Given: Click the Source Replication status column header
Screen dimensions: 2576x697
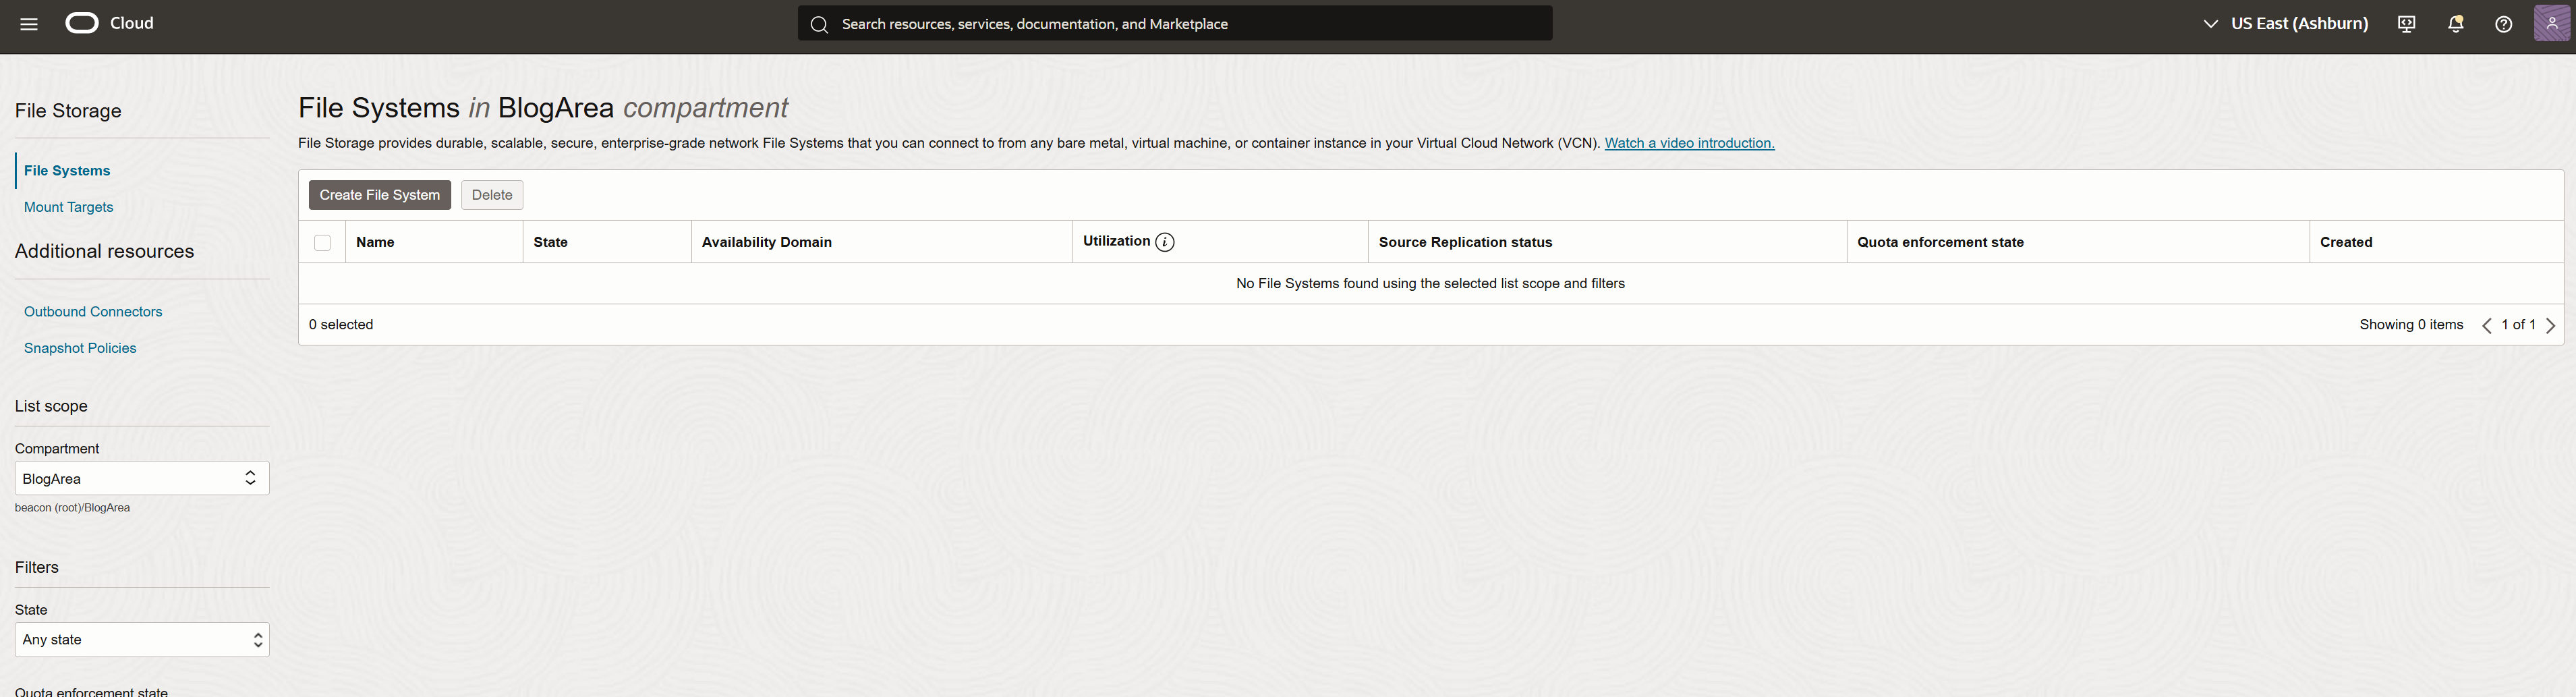Looking at the screenshot, I should (1465, 242).
